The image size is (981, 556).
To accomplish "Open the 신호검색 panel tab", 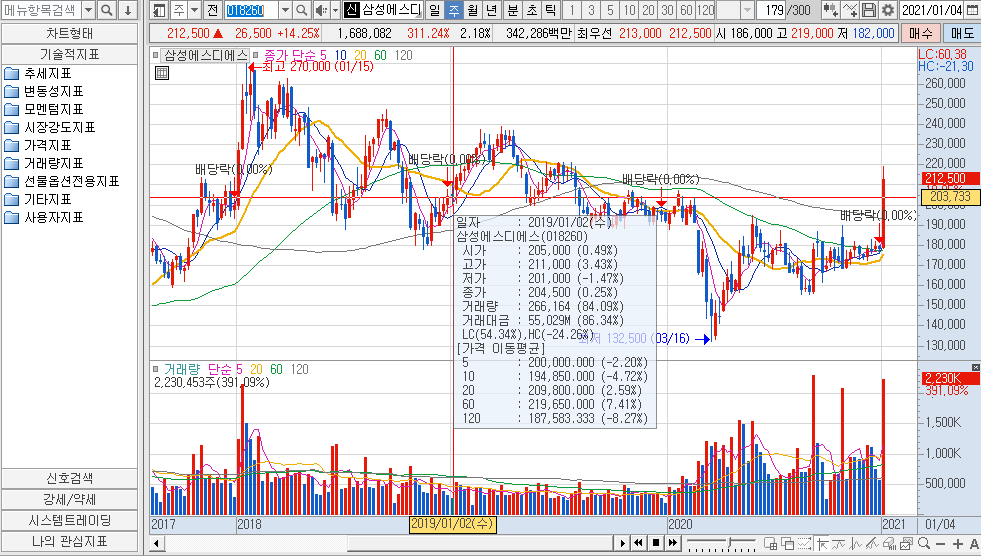I will (x=69, y=478).
